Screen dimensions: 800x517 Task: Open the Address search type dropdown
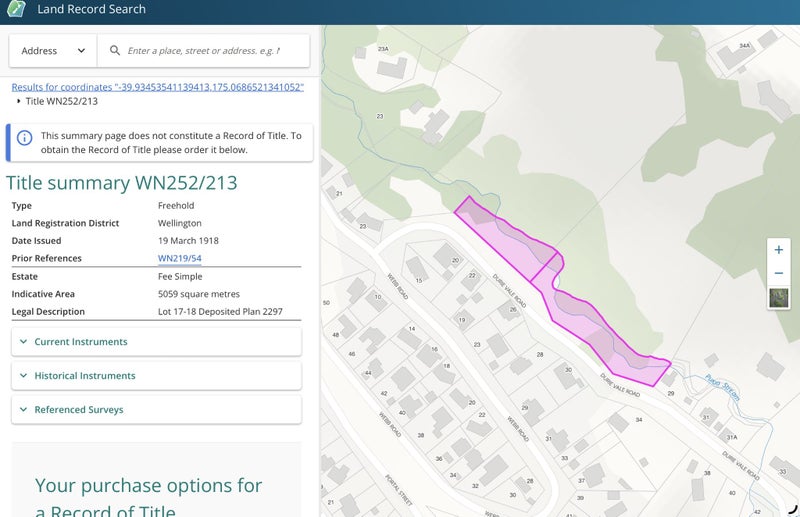[53, 51]
